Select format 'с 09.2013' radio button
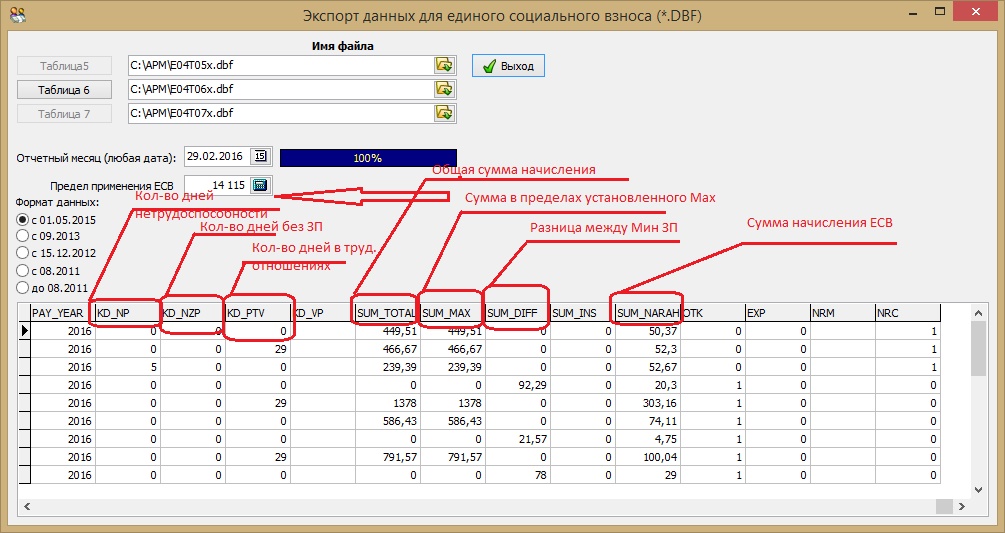 click(22, 236)
